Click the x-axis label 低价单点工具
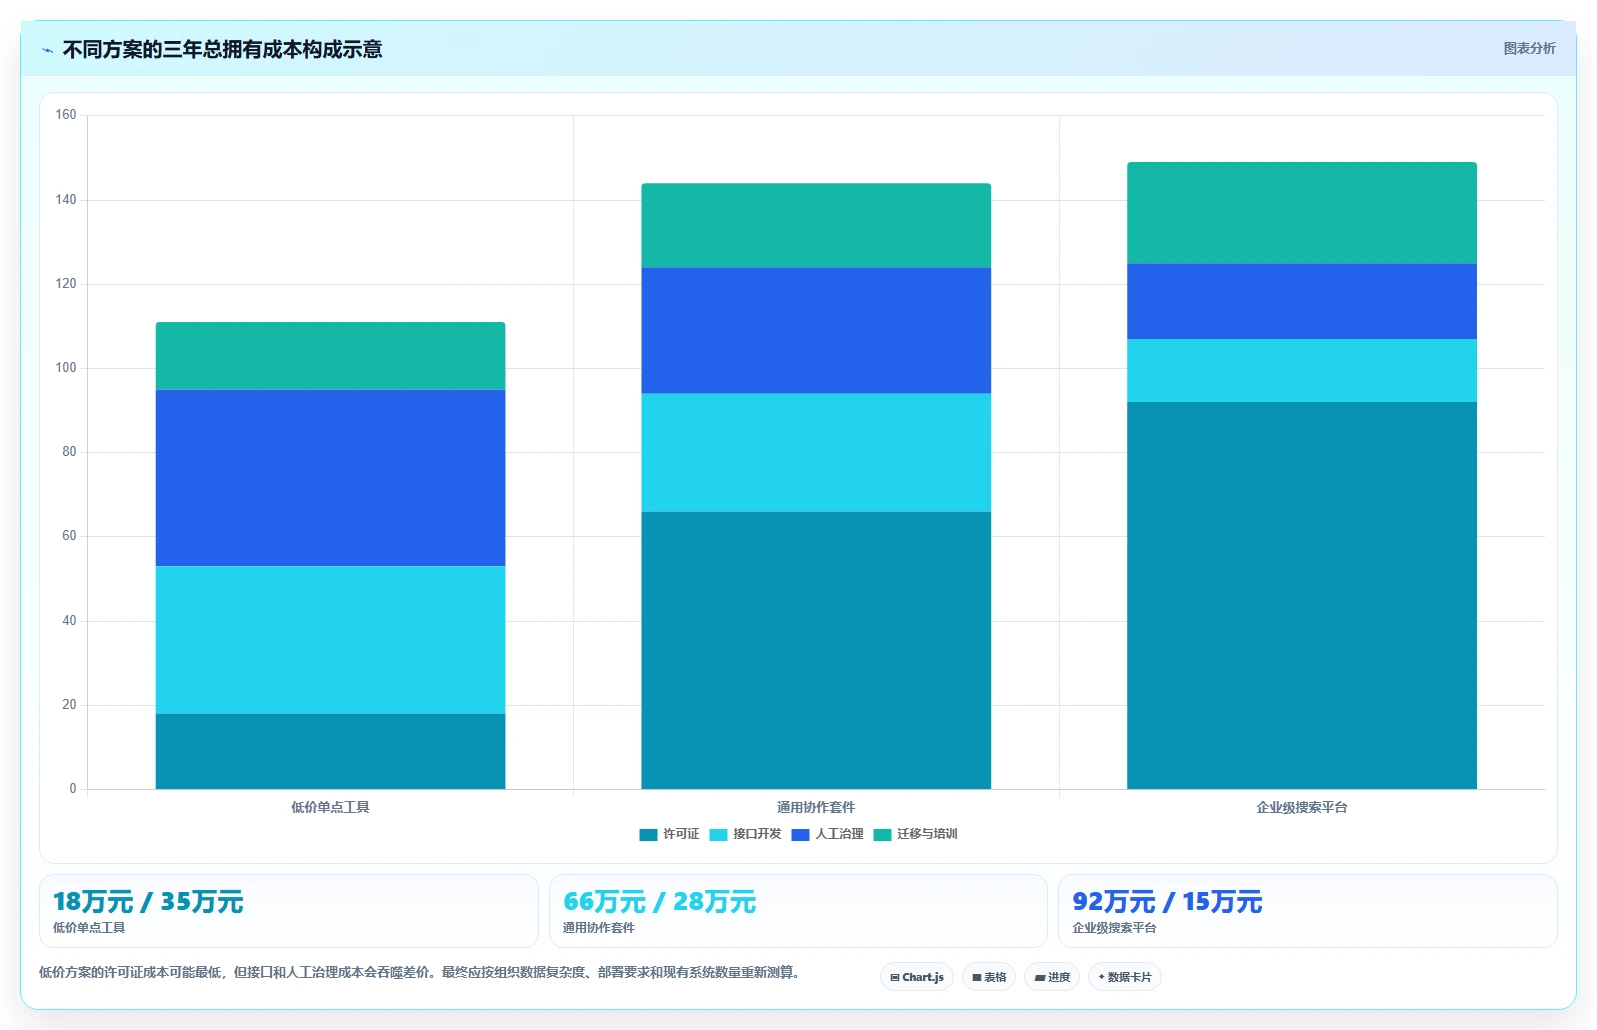Screen dimensions: 1597x1030 click(x=330, y=807)
